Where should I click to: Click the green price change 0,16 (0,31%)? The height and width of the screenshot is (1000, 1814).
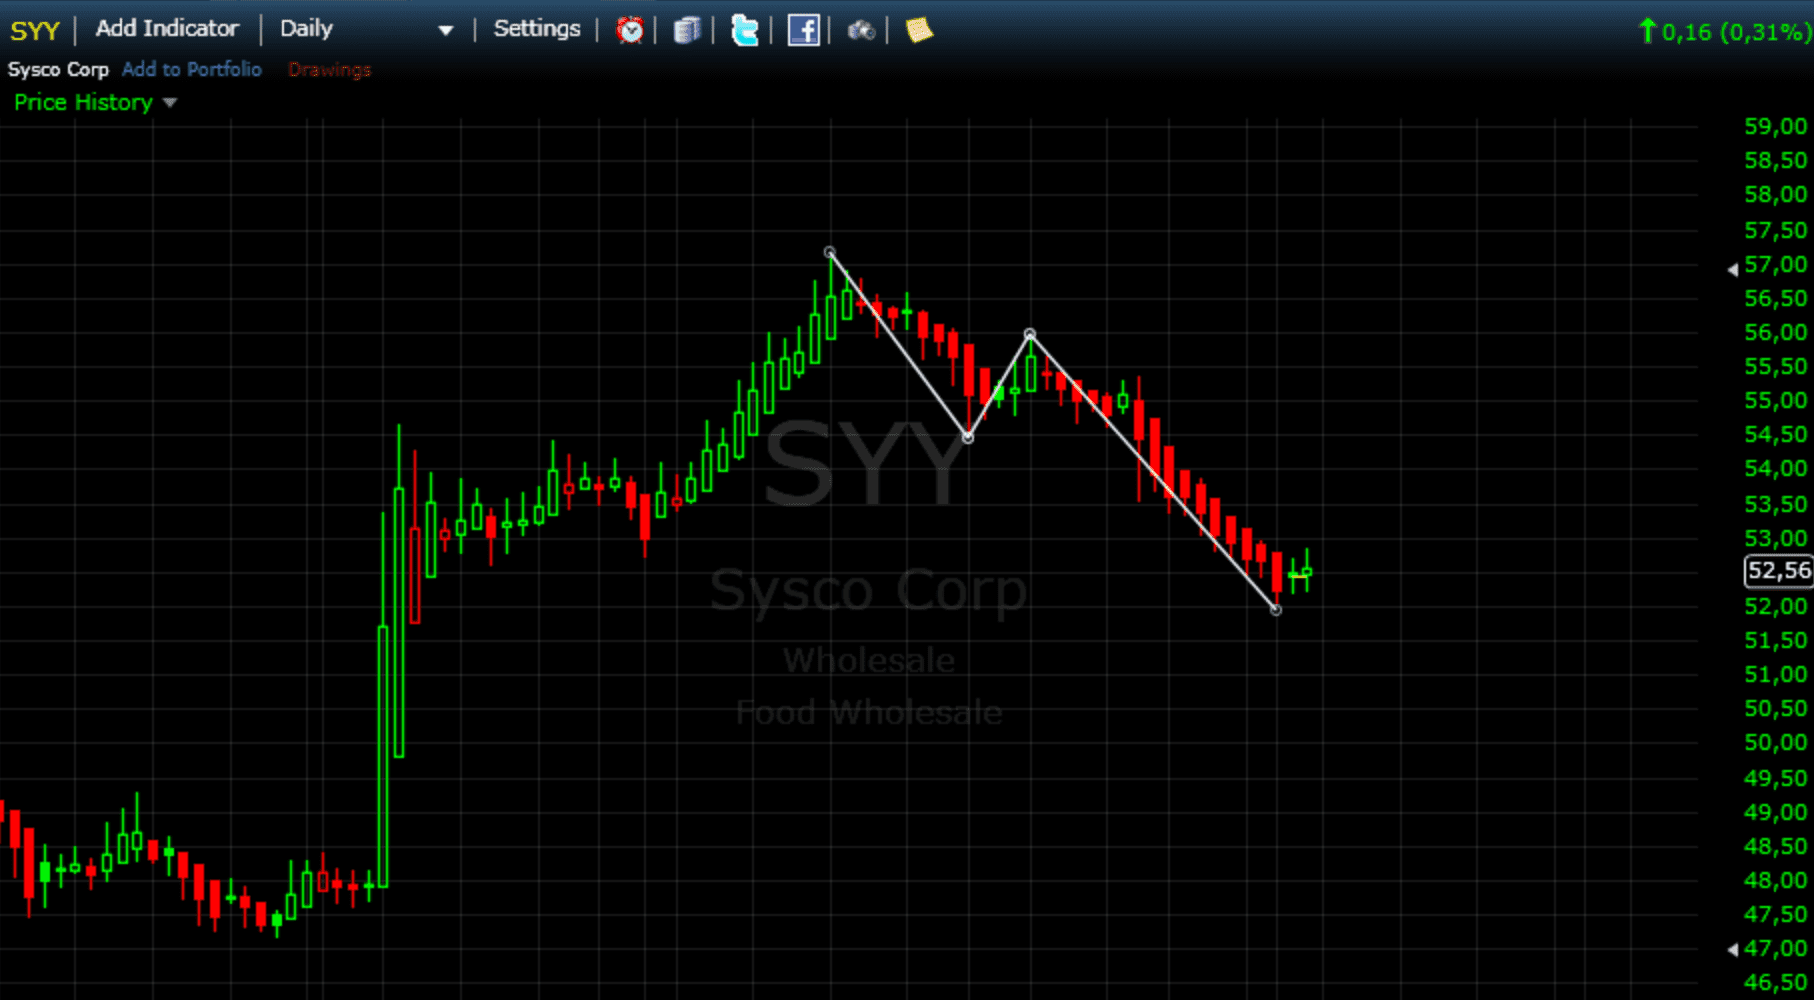coord(1724,32)
